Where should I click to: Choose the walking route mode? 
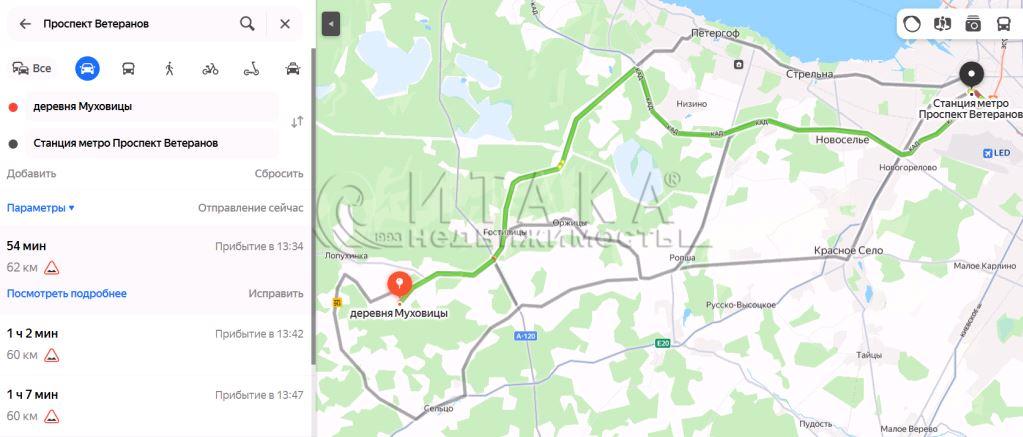click(x=170, y=68)
